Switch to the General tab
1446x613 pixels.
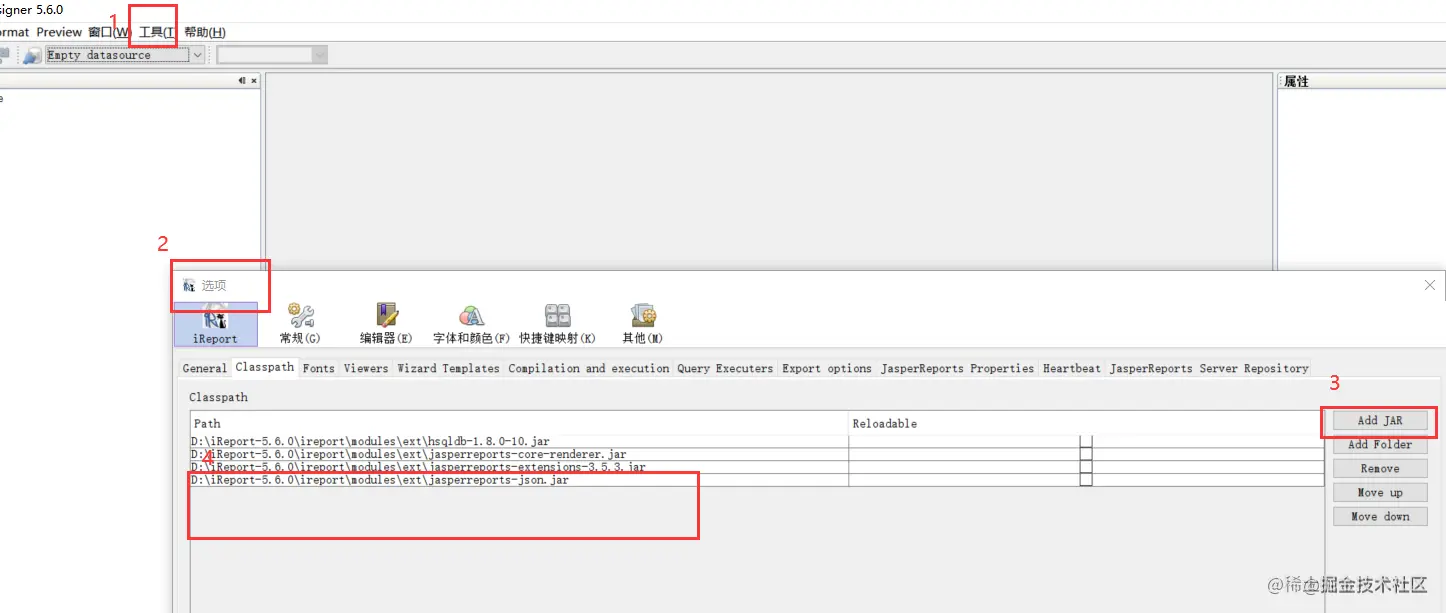[205, 369]
